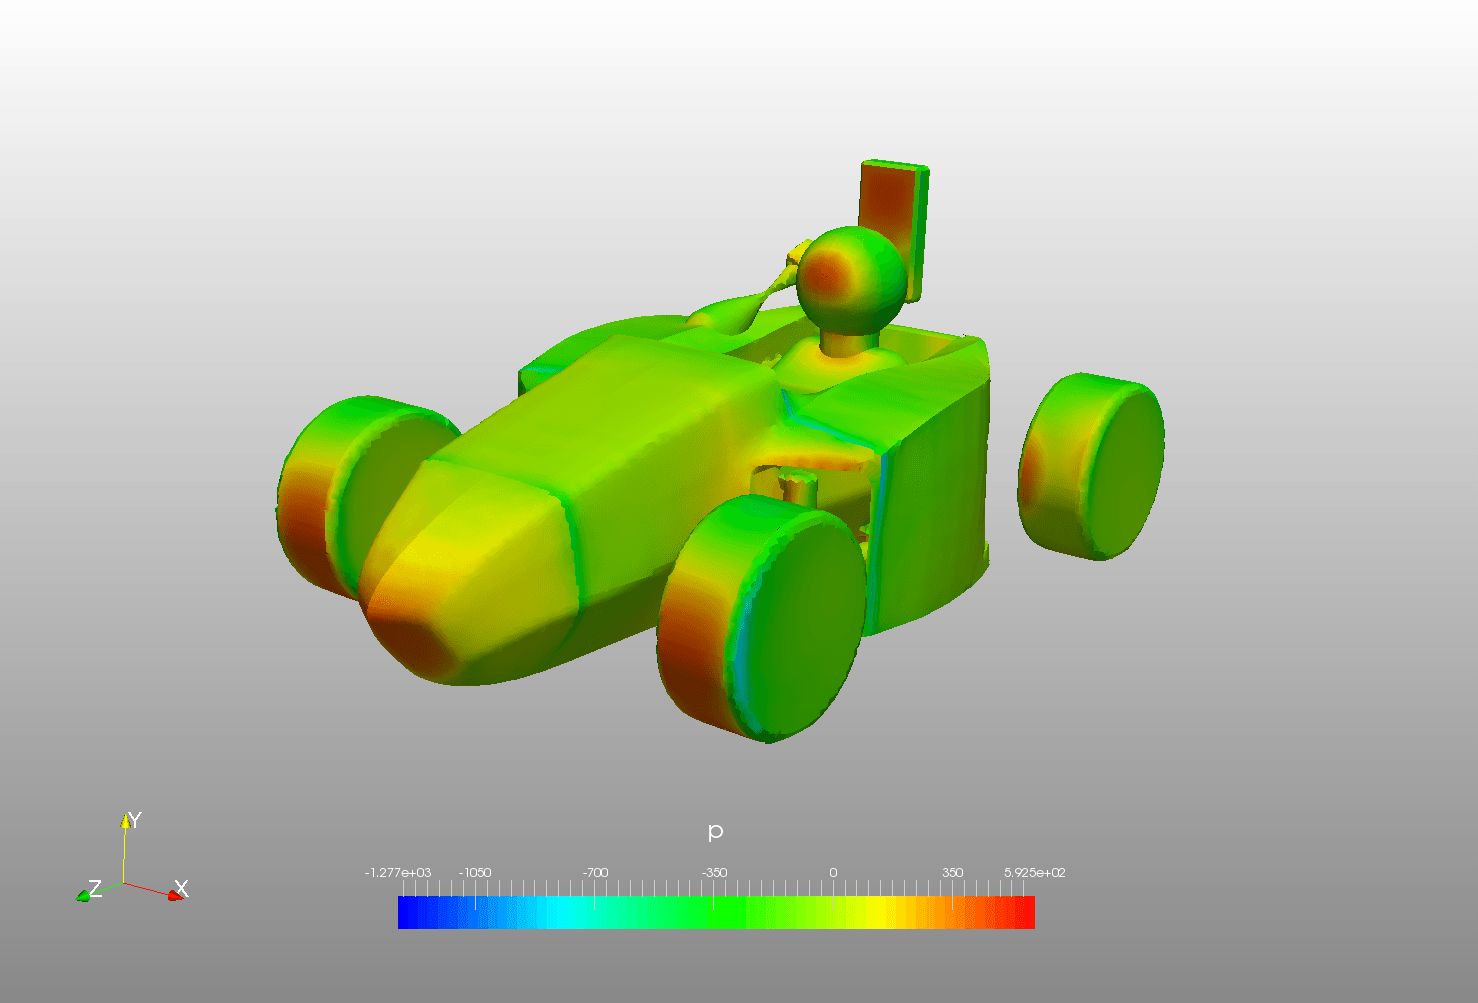The image size is (1478, 1003).
Task: Click the Y axis label
Action: [135, 821]
